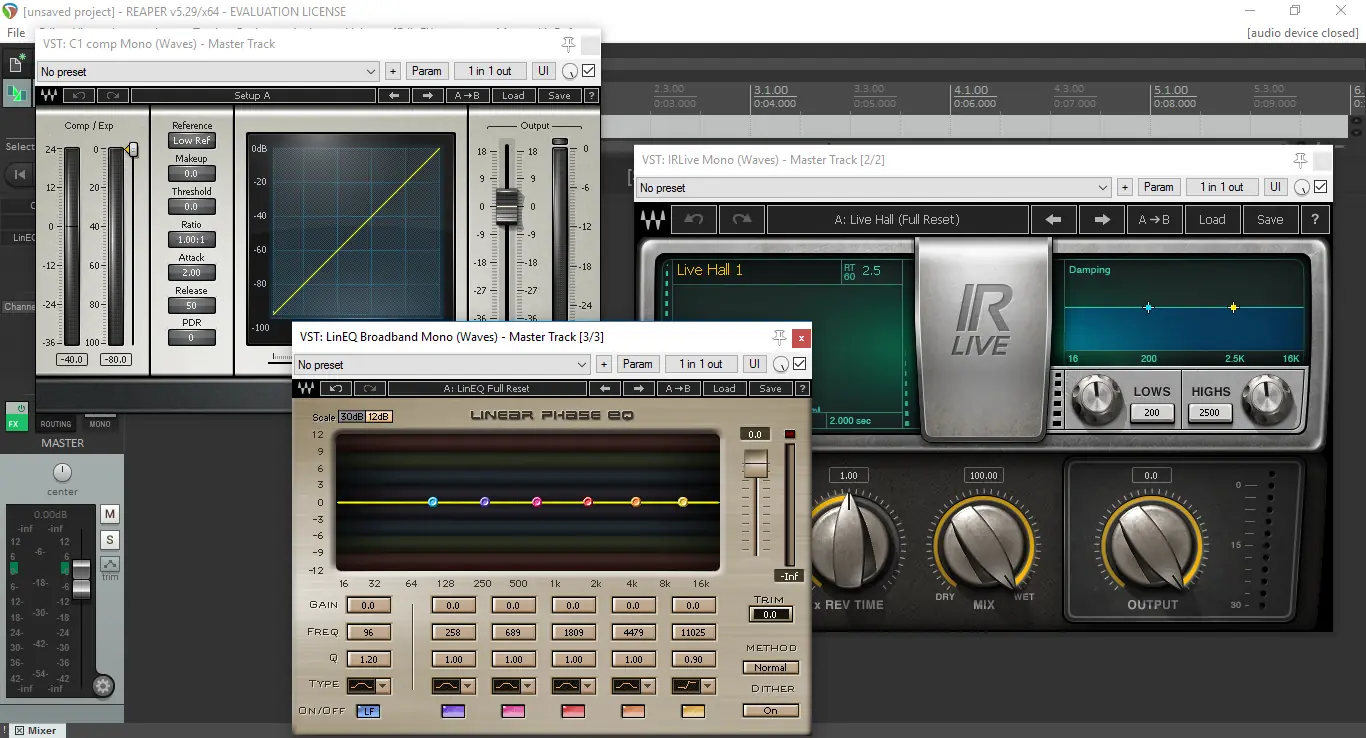Open the Live Hall (Full Reset) preset menu

tap(897, 220)
